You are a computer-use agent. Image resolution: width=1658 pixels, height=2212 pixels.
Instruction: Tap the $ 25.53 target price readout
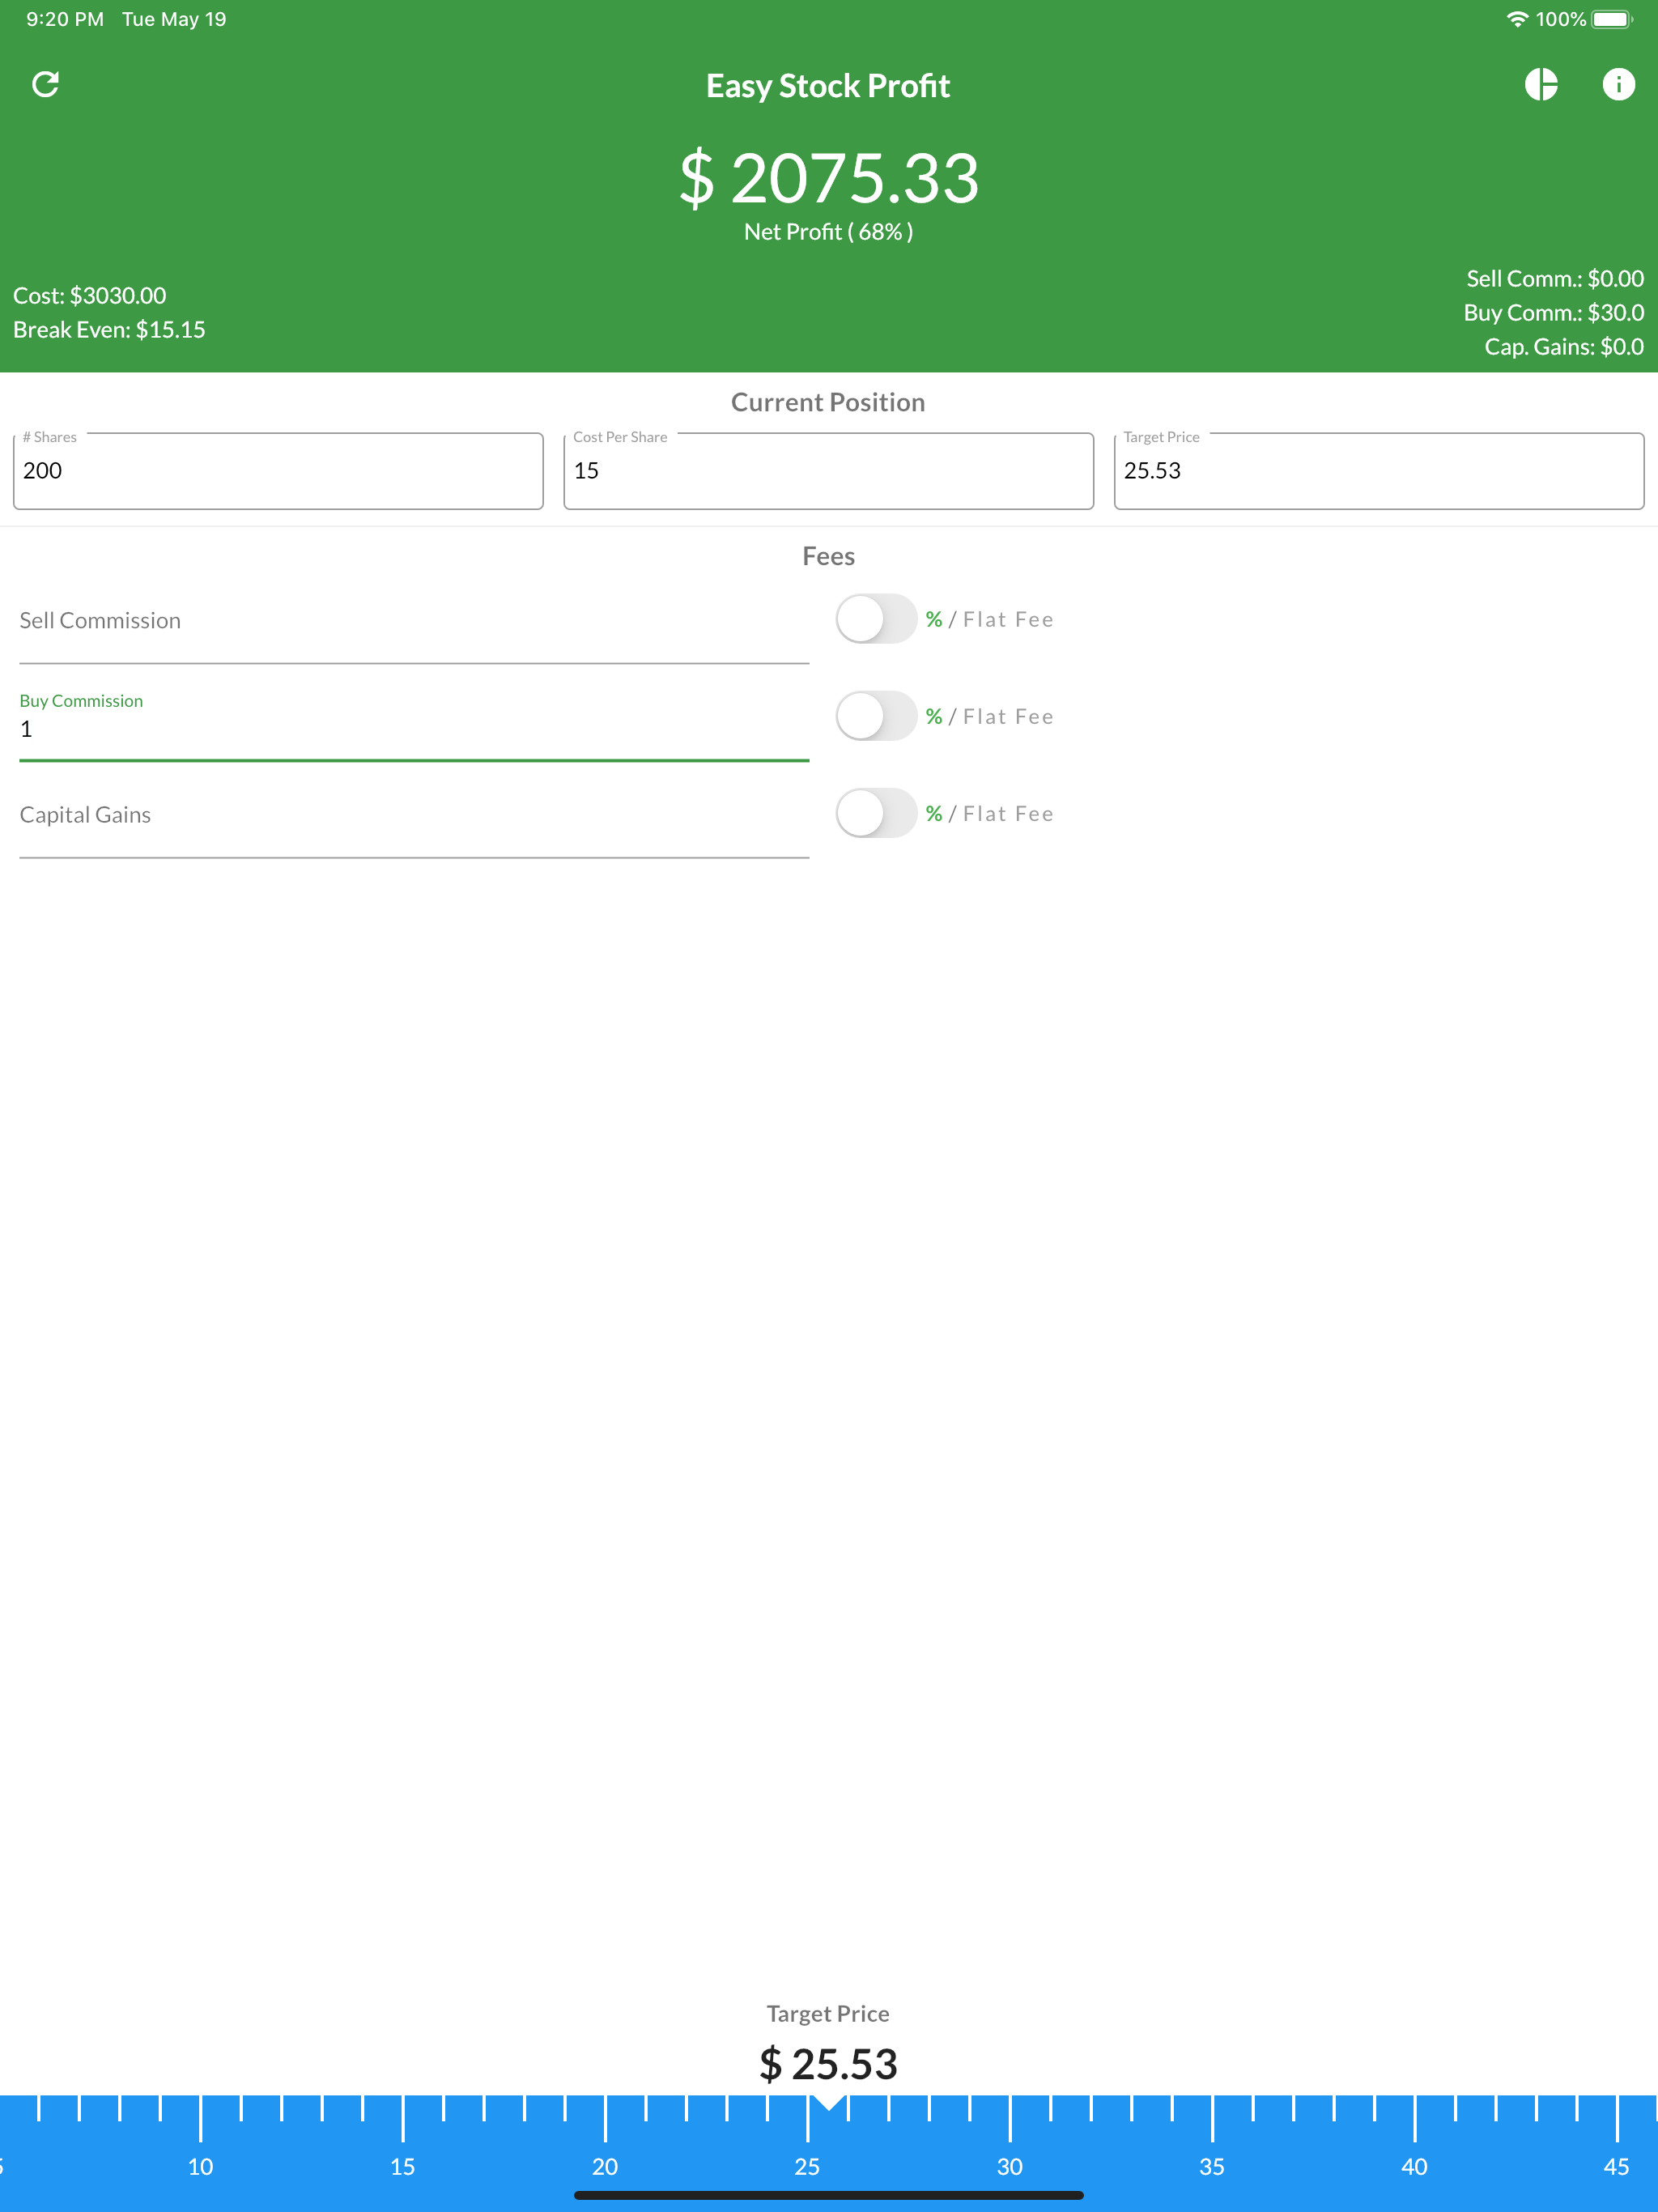829,2064
